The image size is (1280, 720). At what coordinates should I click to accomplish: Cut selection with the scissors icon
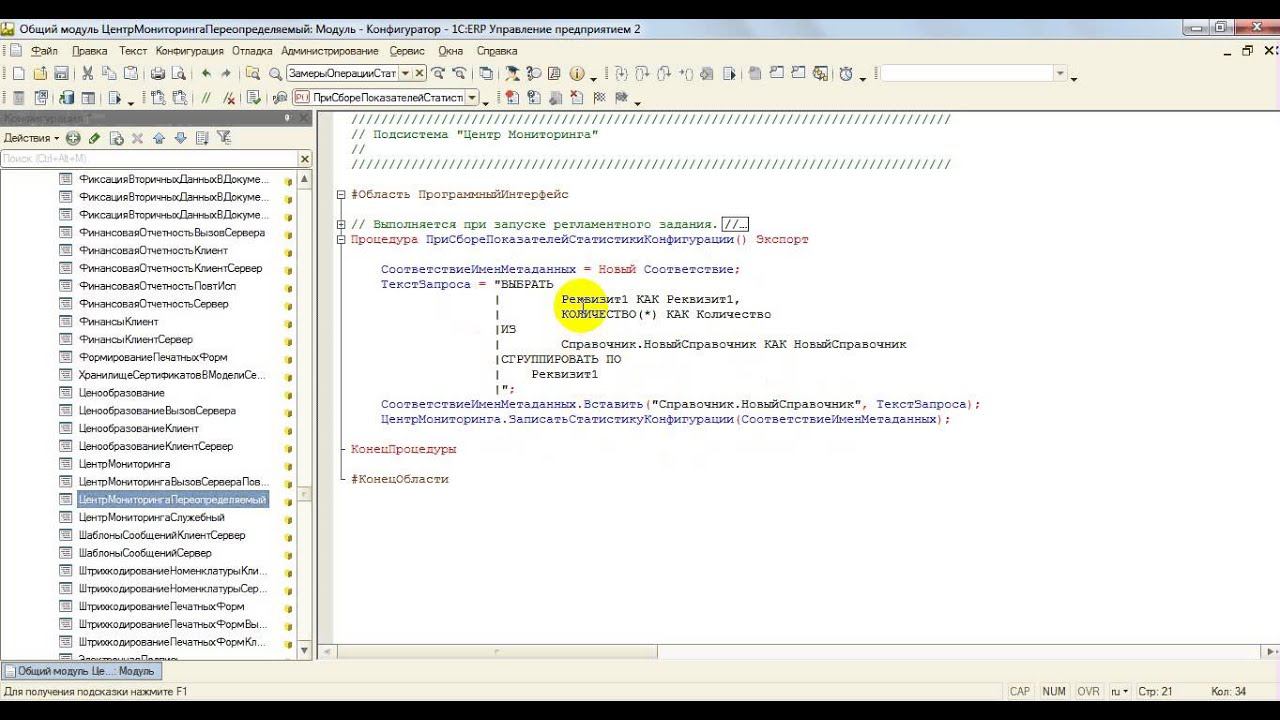88,74
